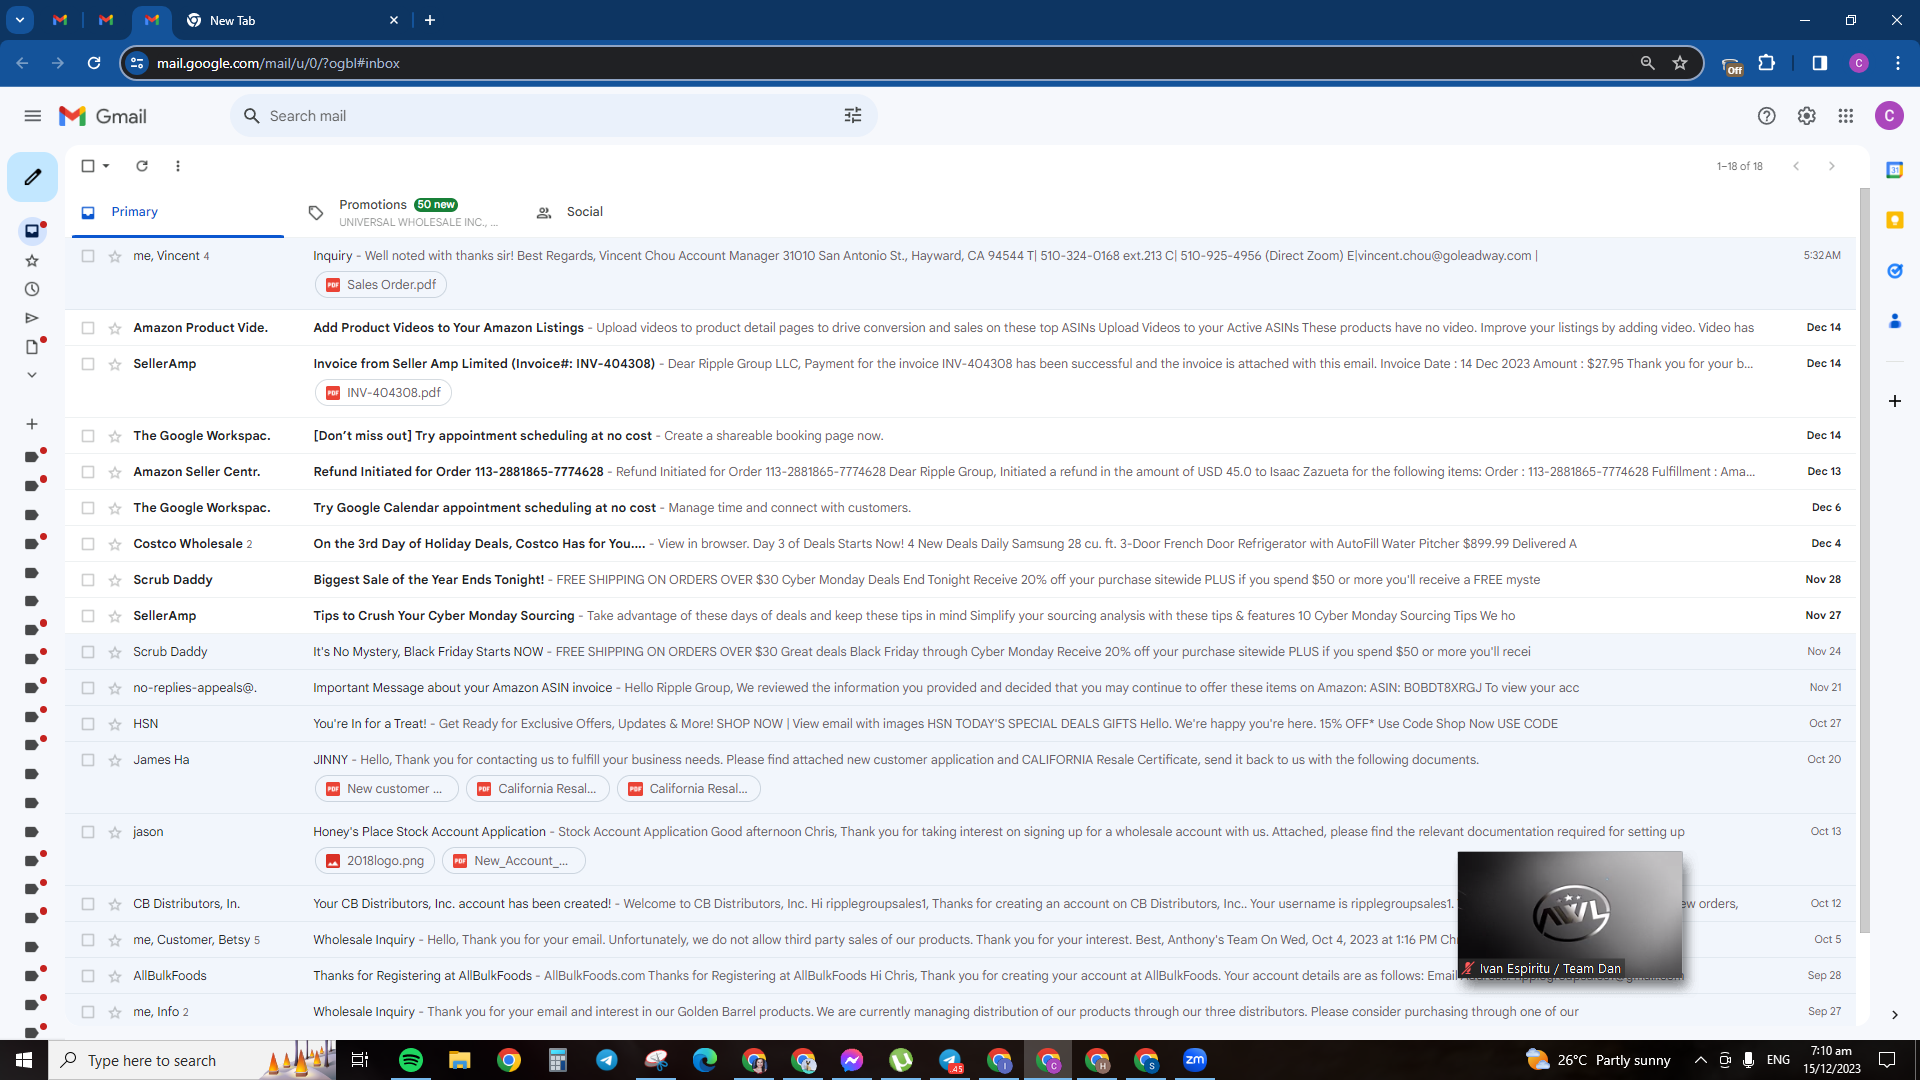Bookmark this page with the star icon

[1680, 63]
